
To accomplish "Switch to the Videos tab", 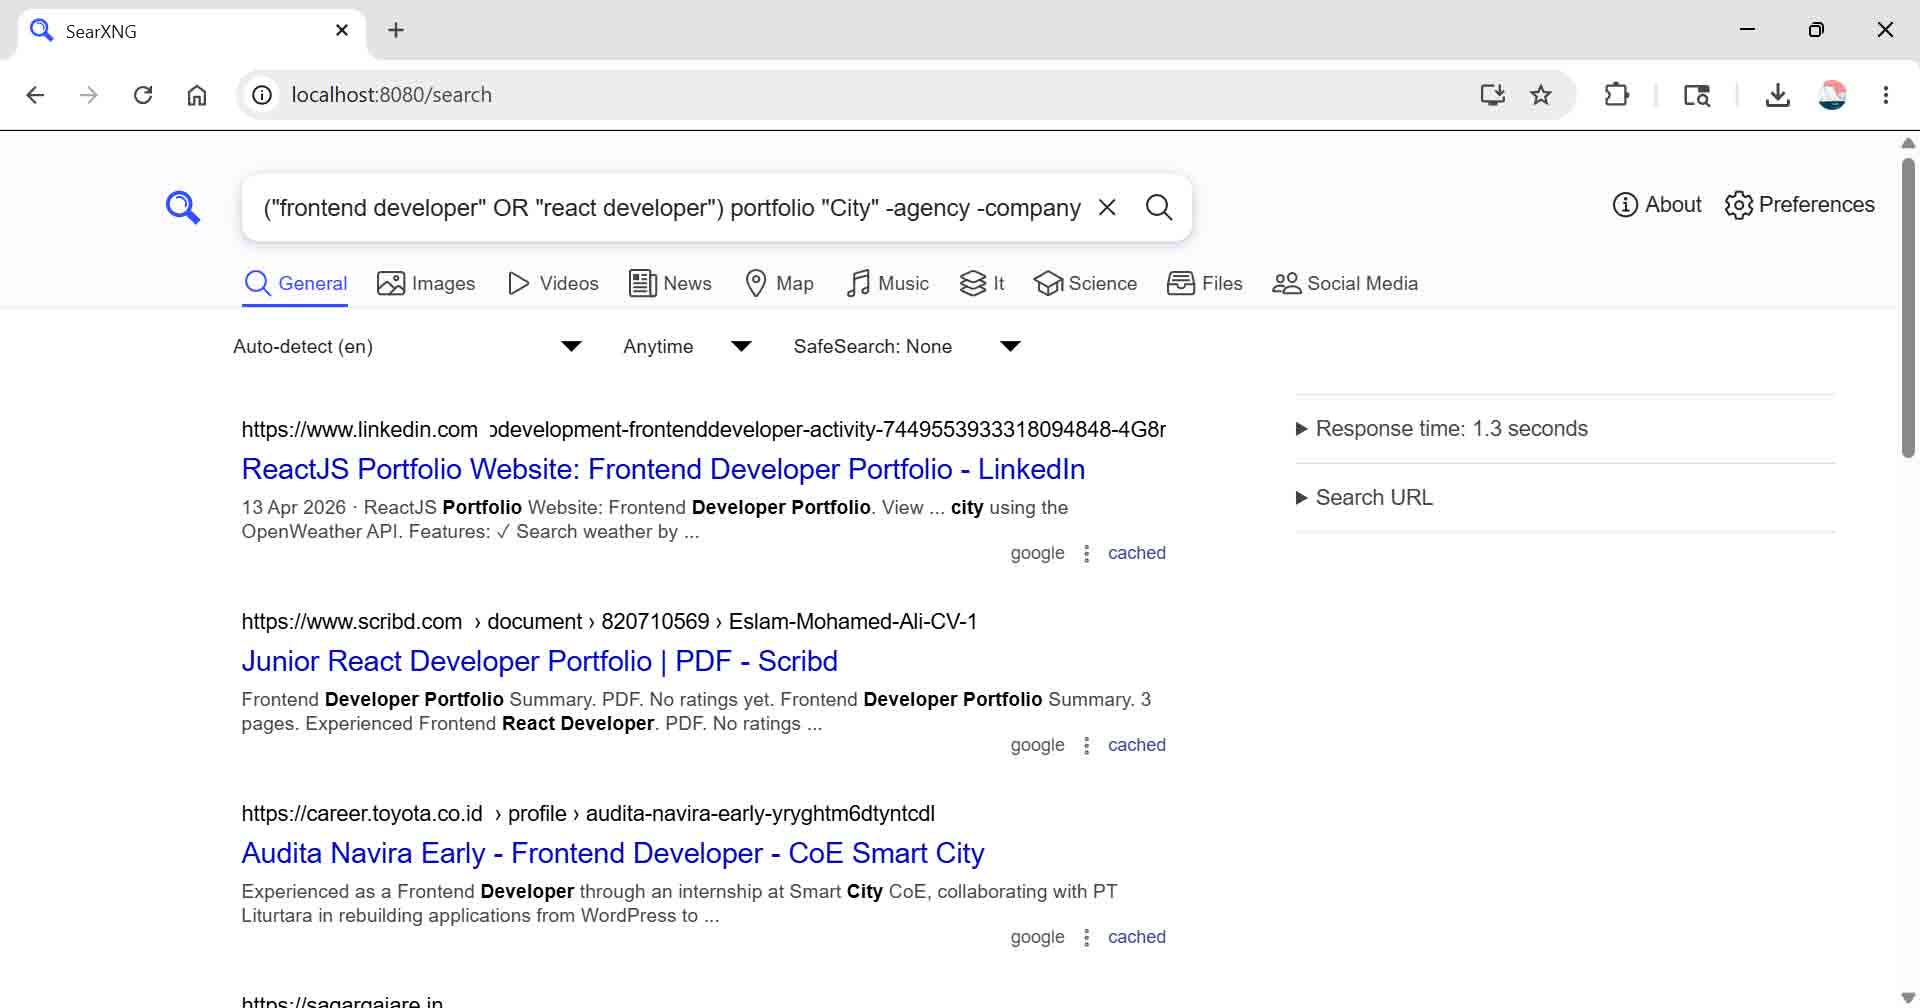I will tap(553, 284).
